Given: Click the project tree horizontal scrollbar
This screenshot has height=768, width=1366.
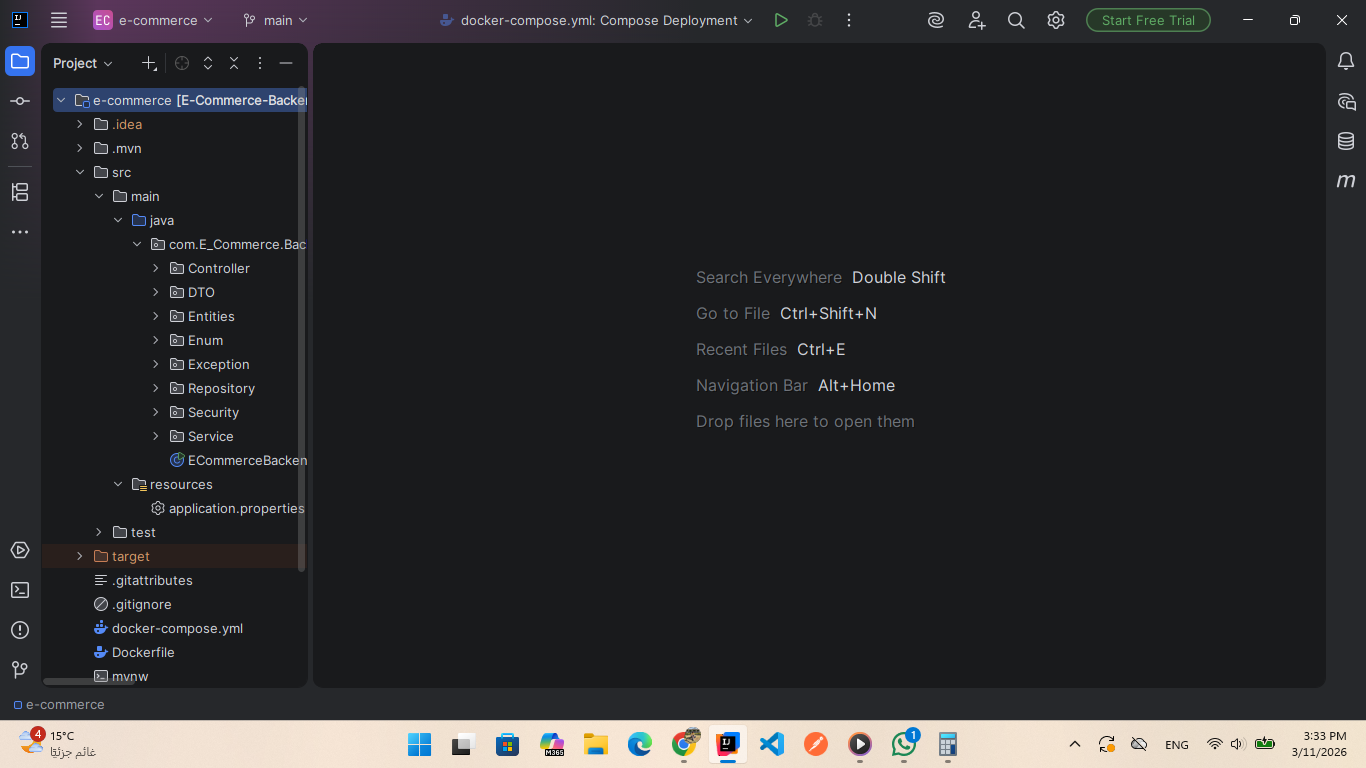Looking at the screenshot, I should pos(90,682).
